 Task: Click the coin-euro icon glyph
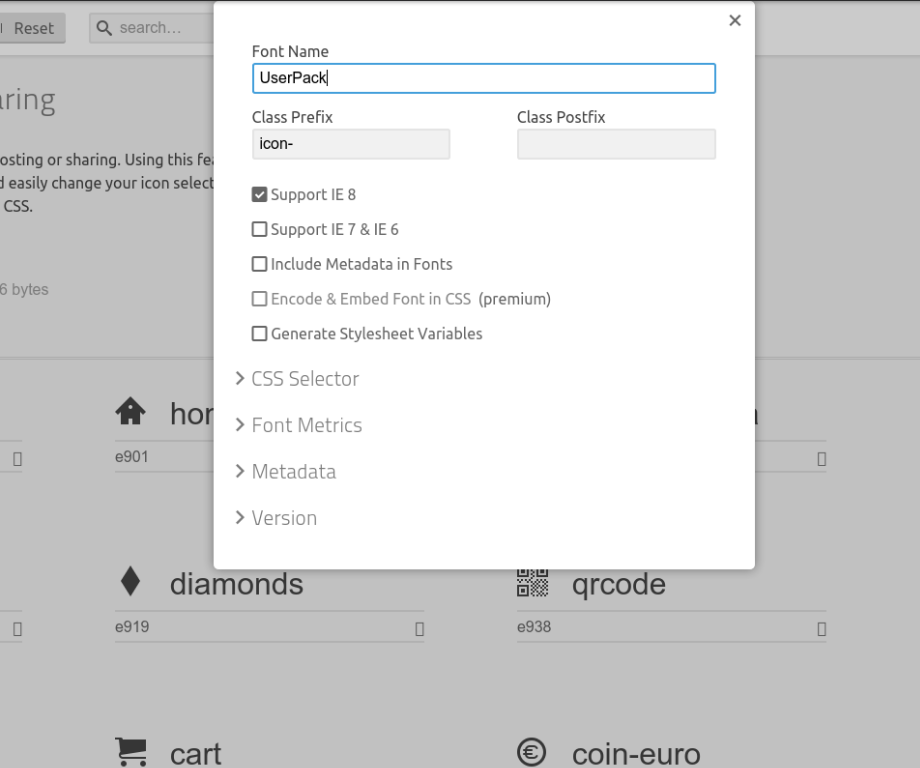click(x=532, y=752)
